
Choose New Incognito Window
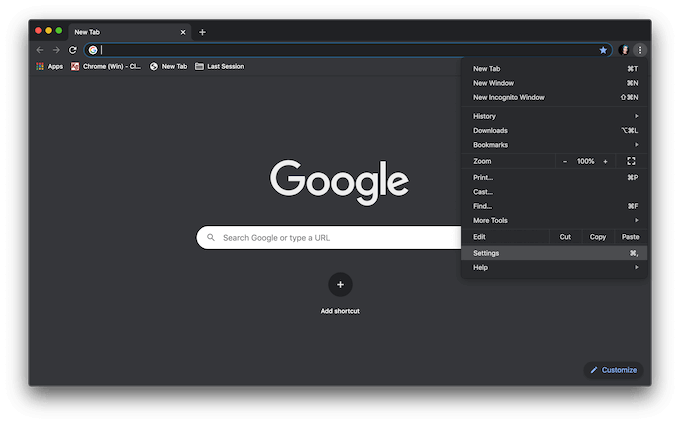pos(554,97)
